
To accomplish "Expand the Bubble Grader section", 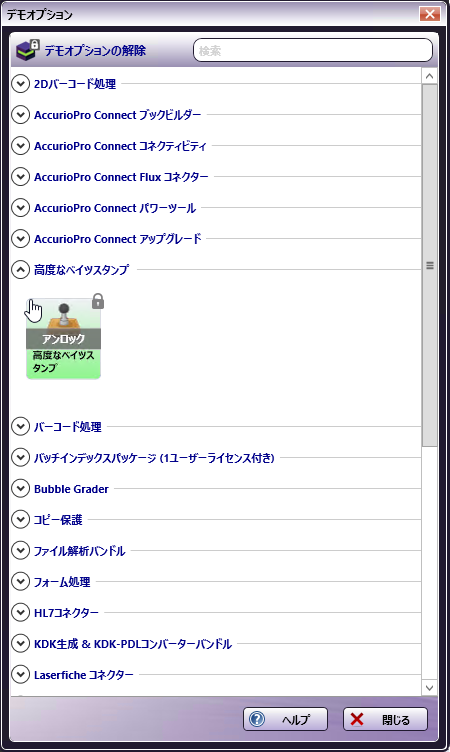I will pos(20,489).
